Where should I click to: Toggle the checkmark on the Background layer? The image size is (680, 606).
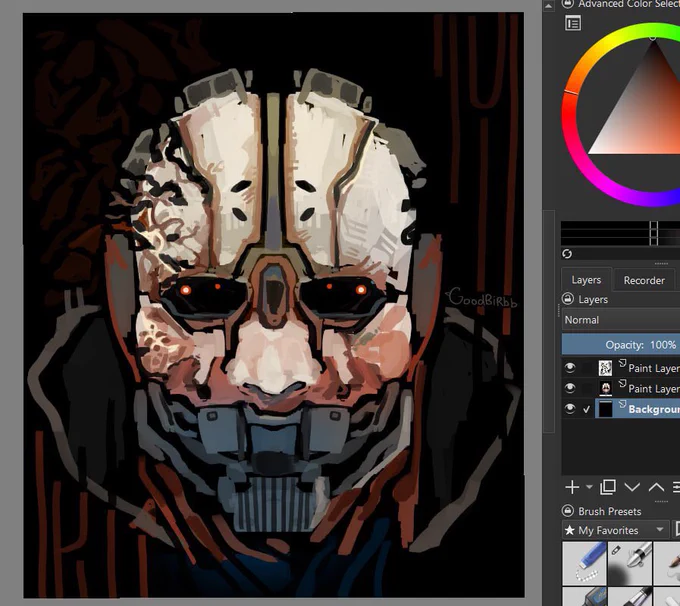click(x=586, y=409)
